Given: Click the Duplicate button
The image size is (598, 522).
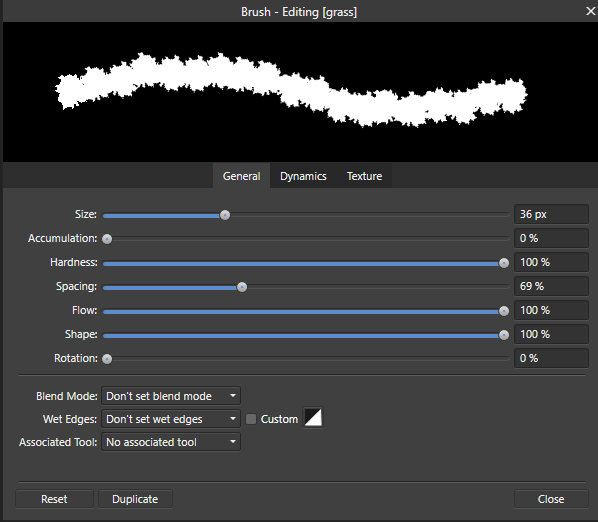Looking at the screenshot, I should click(x=135, y=499).
